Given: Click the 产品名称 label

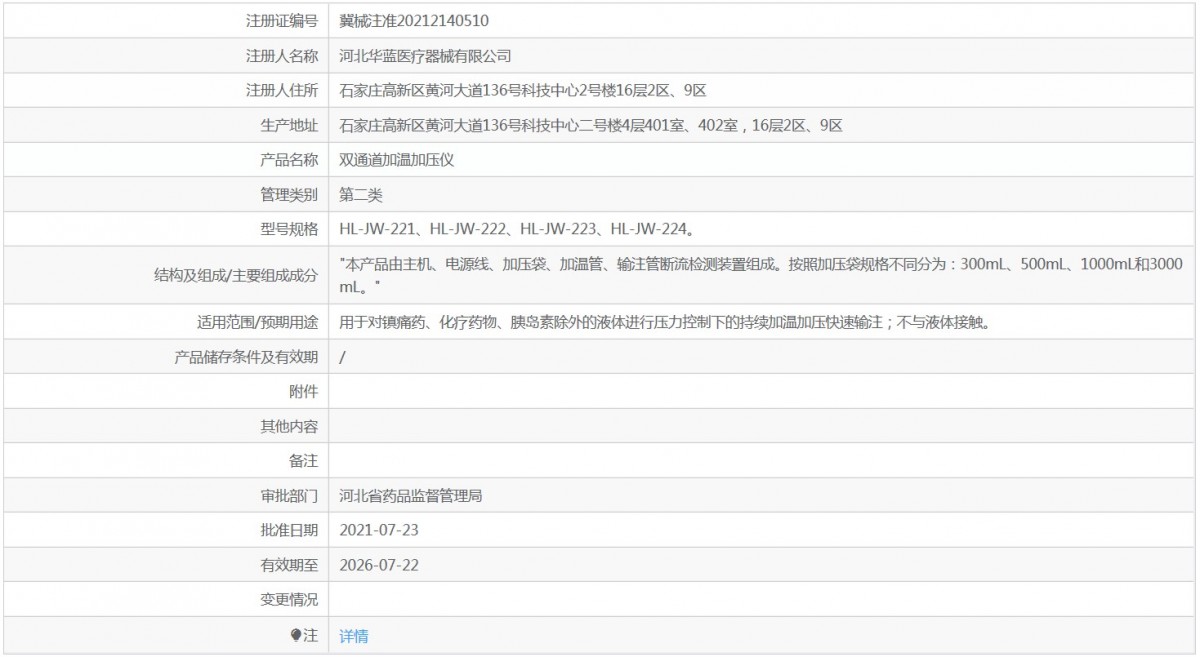Looking at the screenshot, I should [289, 160].
